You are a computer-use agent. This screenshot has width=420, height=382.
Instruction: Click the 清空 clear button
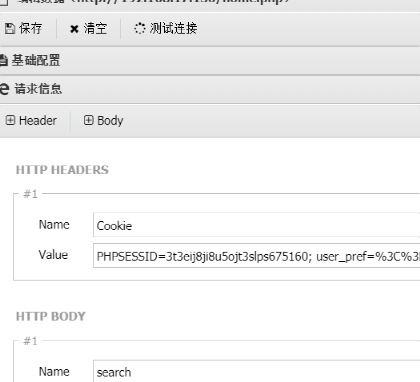pyautogui.click(x=88, y=29)
